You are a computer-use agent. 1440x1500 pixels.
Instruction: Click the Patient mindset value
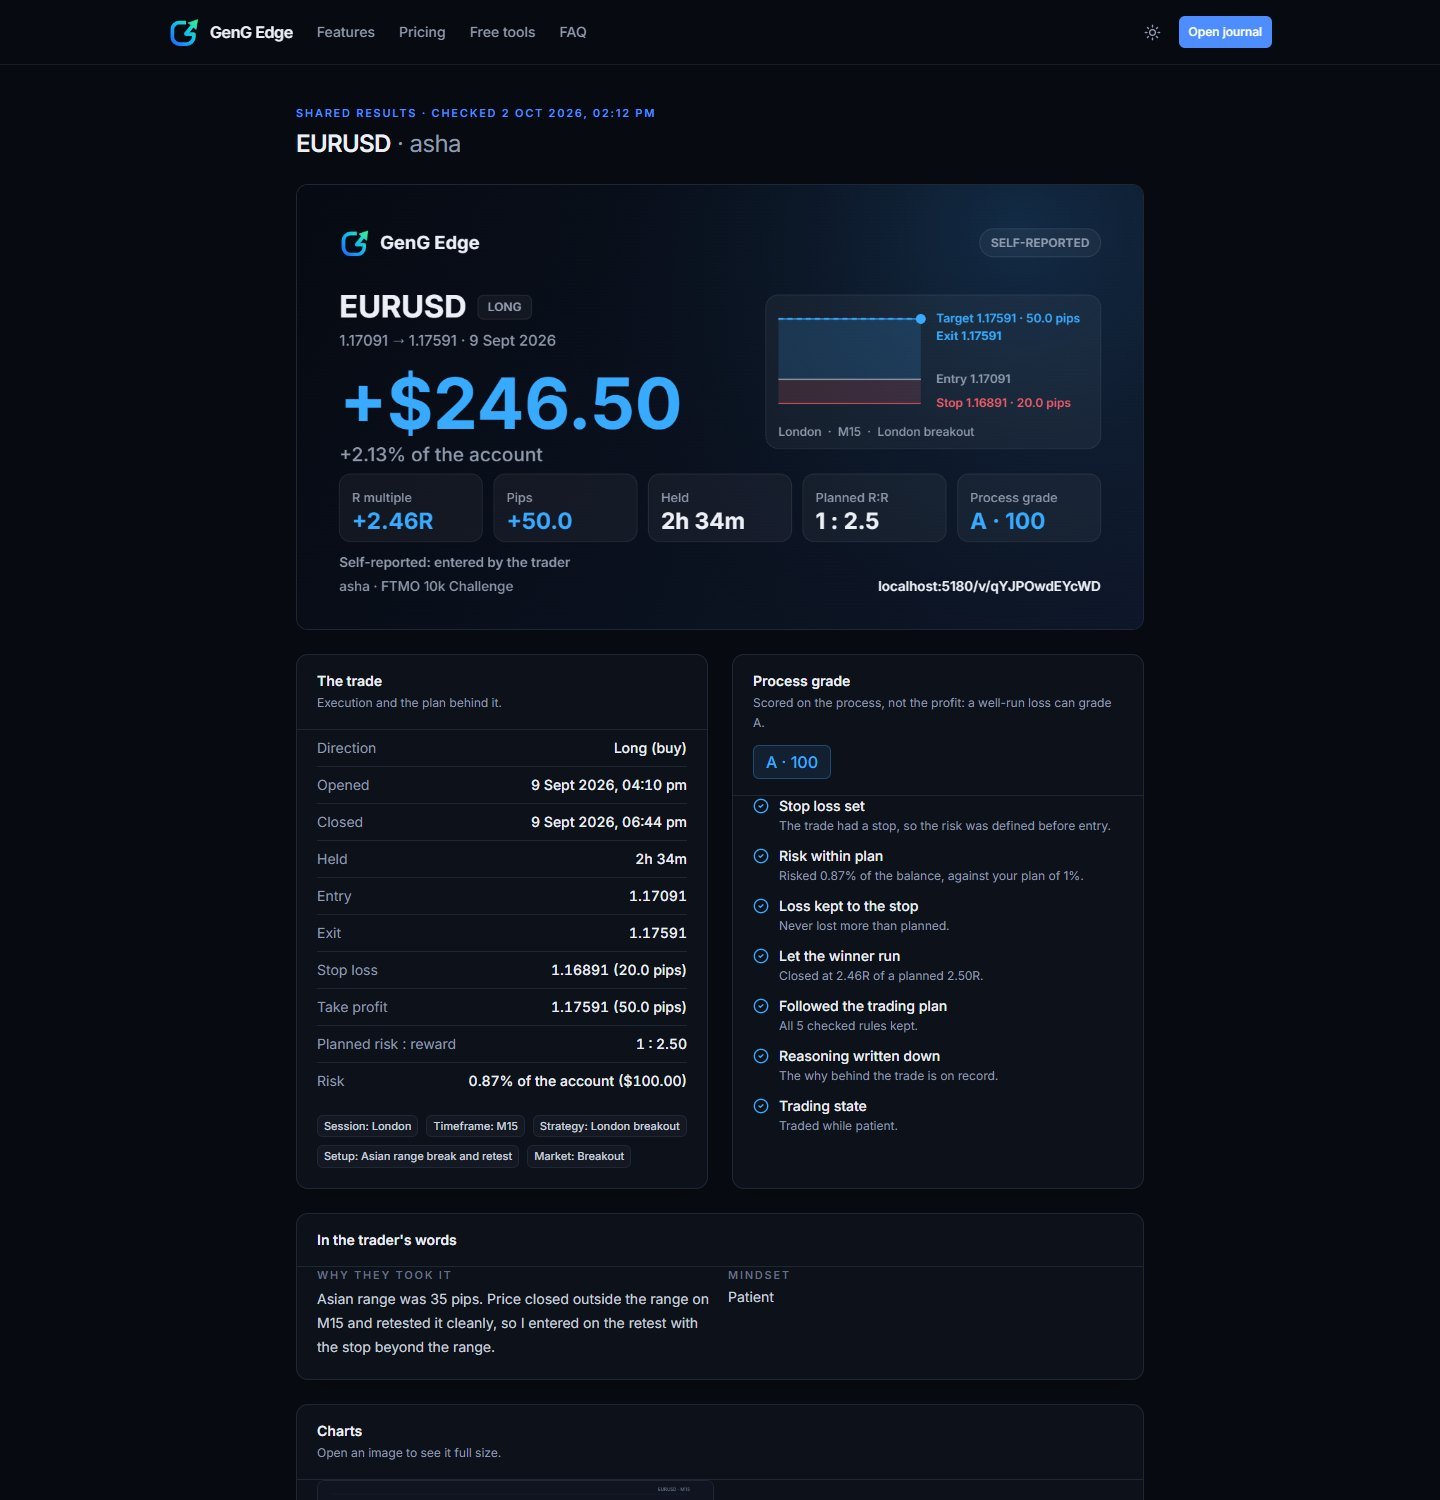[751, 1297]
